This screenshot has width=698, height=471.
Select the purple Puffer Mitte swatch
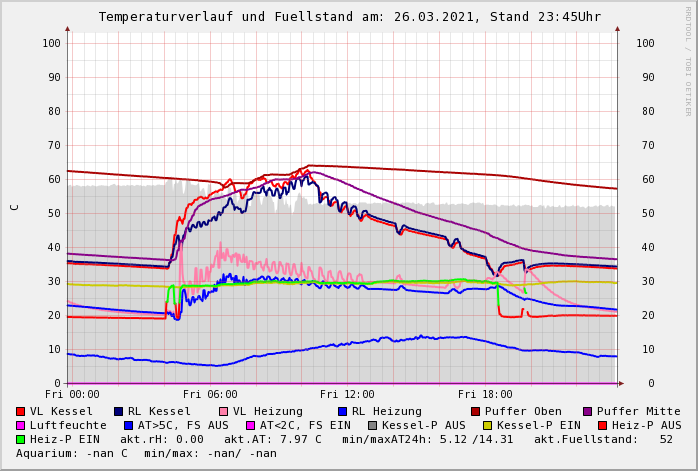(588, 411)
